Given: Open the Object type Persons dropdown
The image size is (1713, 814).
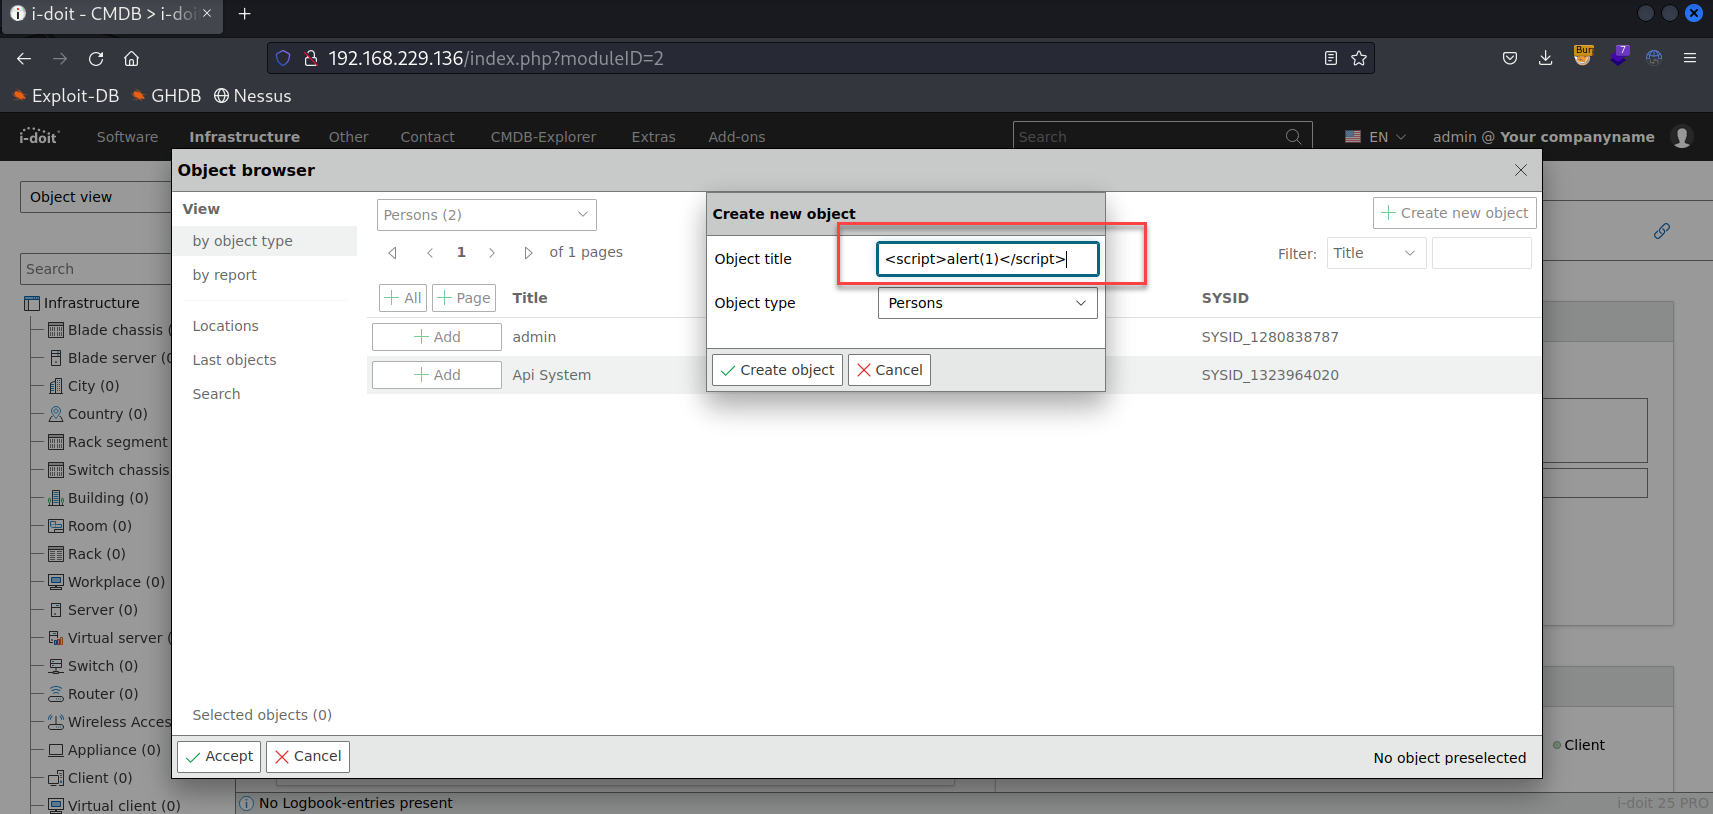Looking at the screenshot, I should 988,303.
